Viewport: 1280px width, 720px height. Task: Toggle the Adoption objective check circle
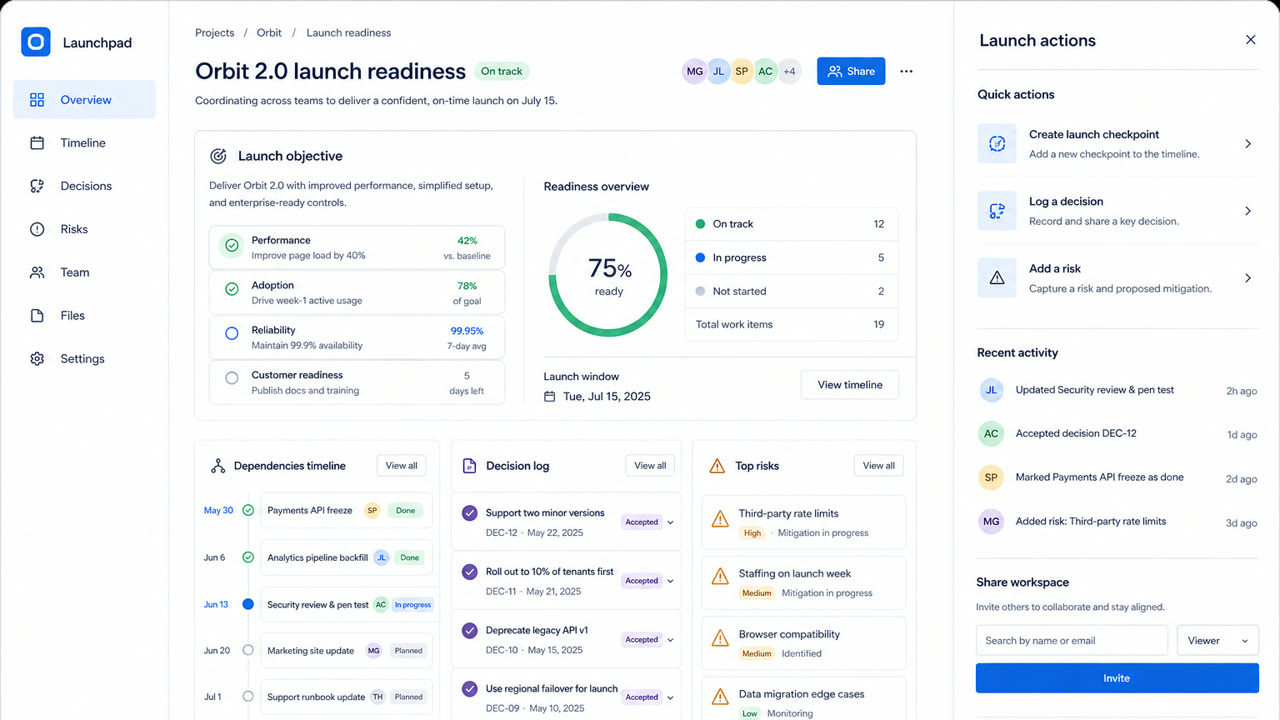[232, 289]
